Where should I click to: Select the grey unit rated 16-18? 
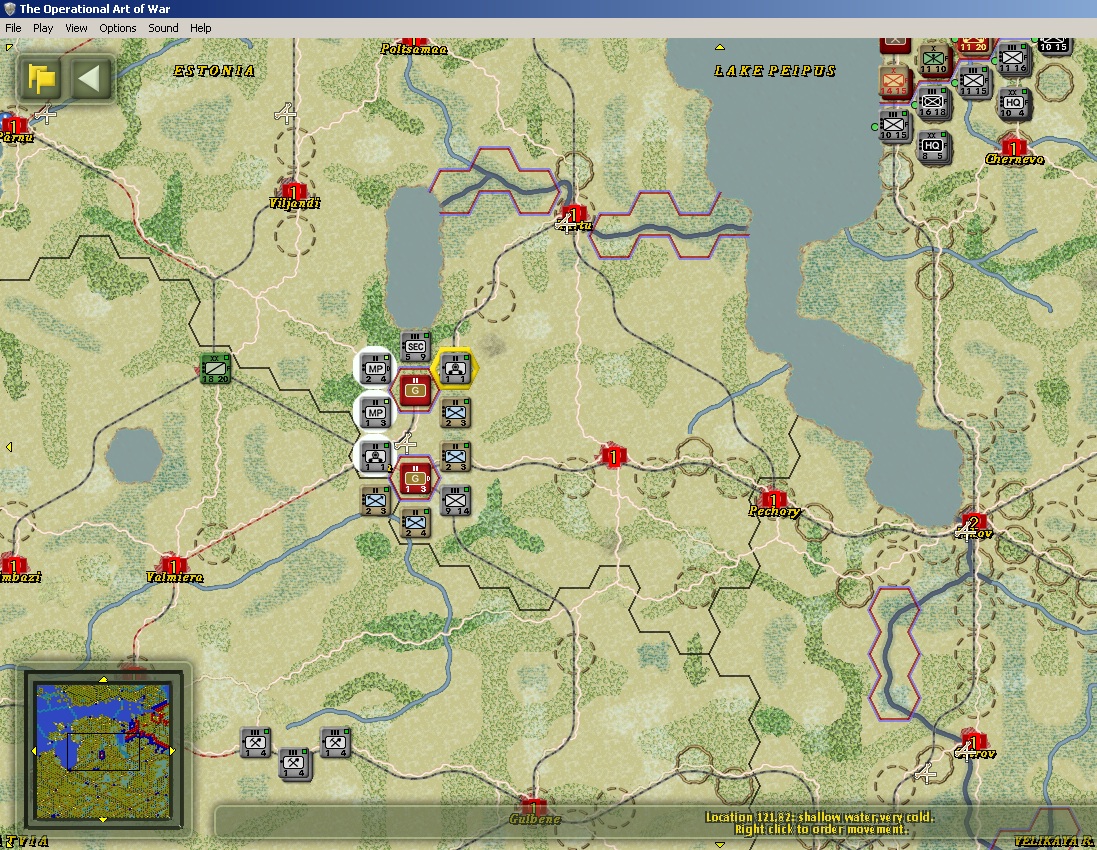(934, 103)
